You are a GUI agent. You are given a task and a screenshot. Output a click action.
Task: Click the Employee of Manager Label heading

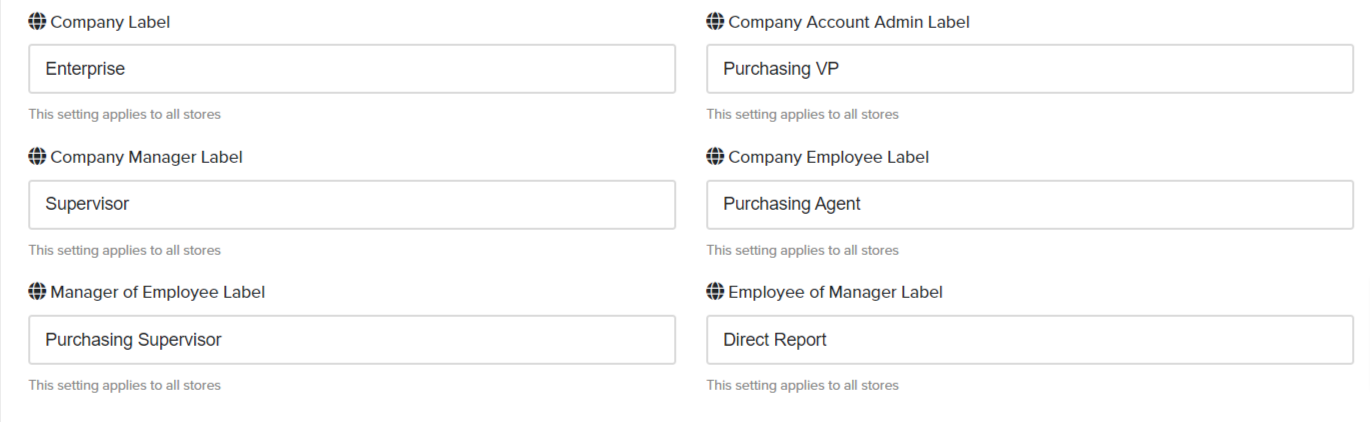coord(835,292)
